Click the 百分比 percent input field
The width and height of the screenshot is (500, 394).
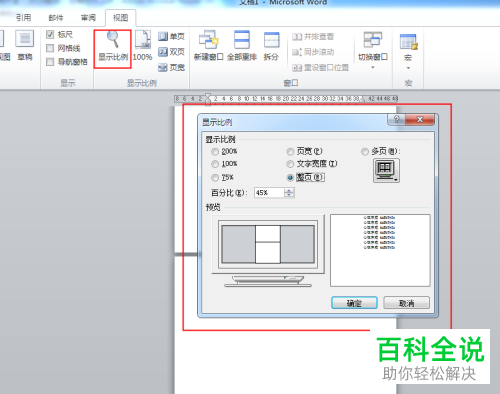click(x=269, y=193)
